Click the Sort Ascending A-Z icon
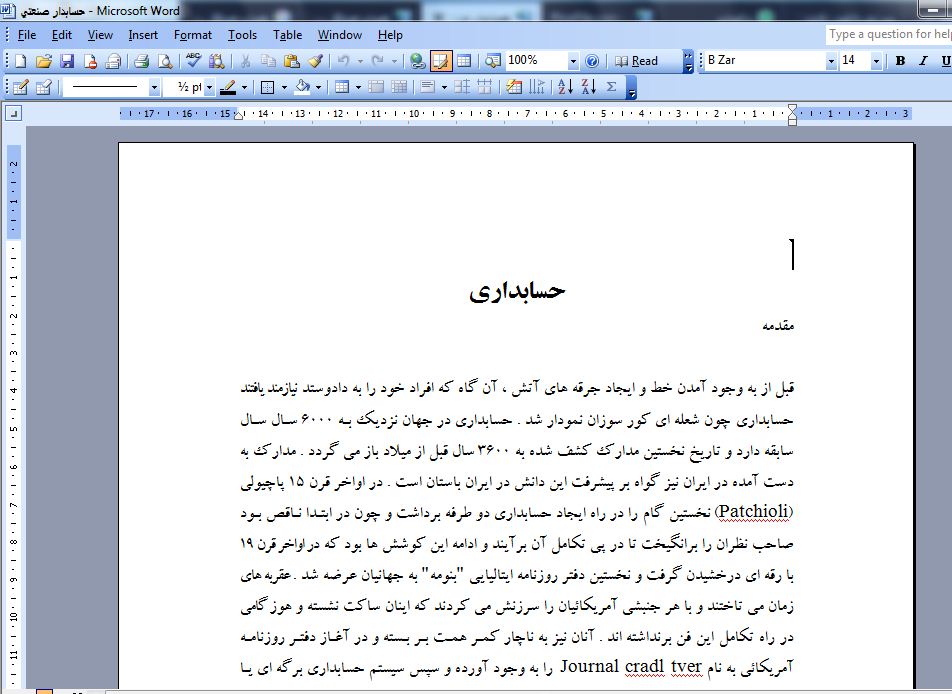The image size is (952, 694). click(564, 87)
